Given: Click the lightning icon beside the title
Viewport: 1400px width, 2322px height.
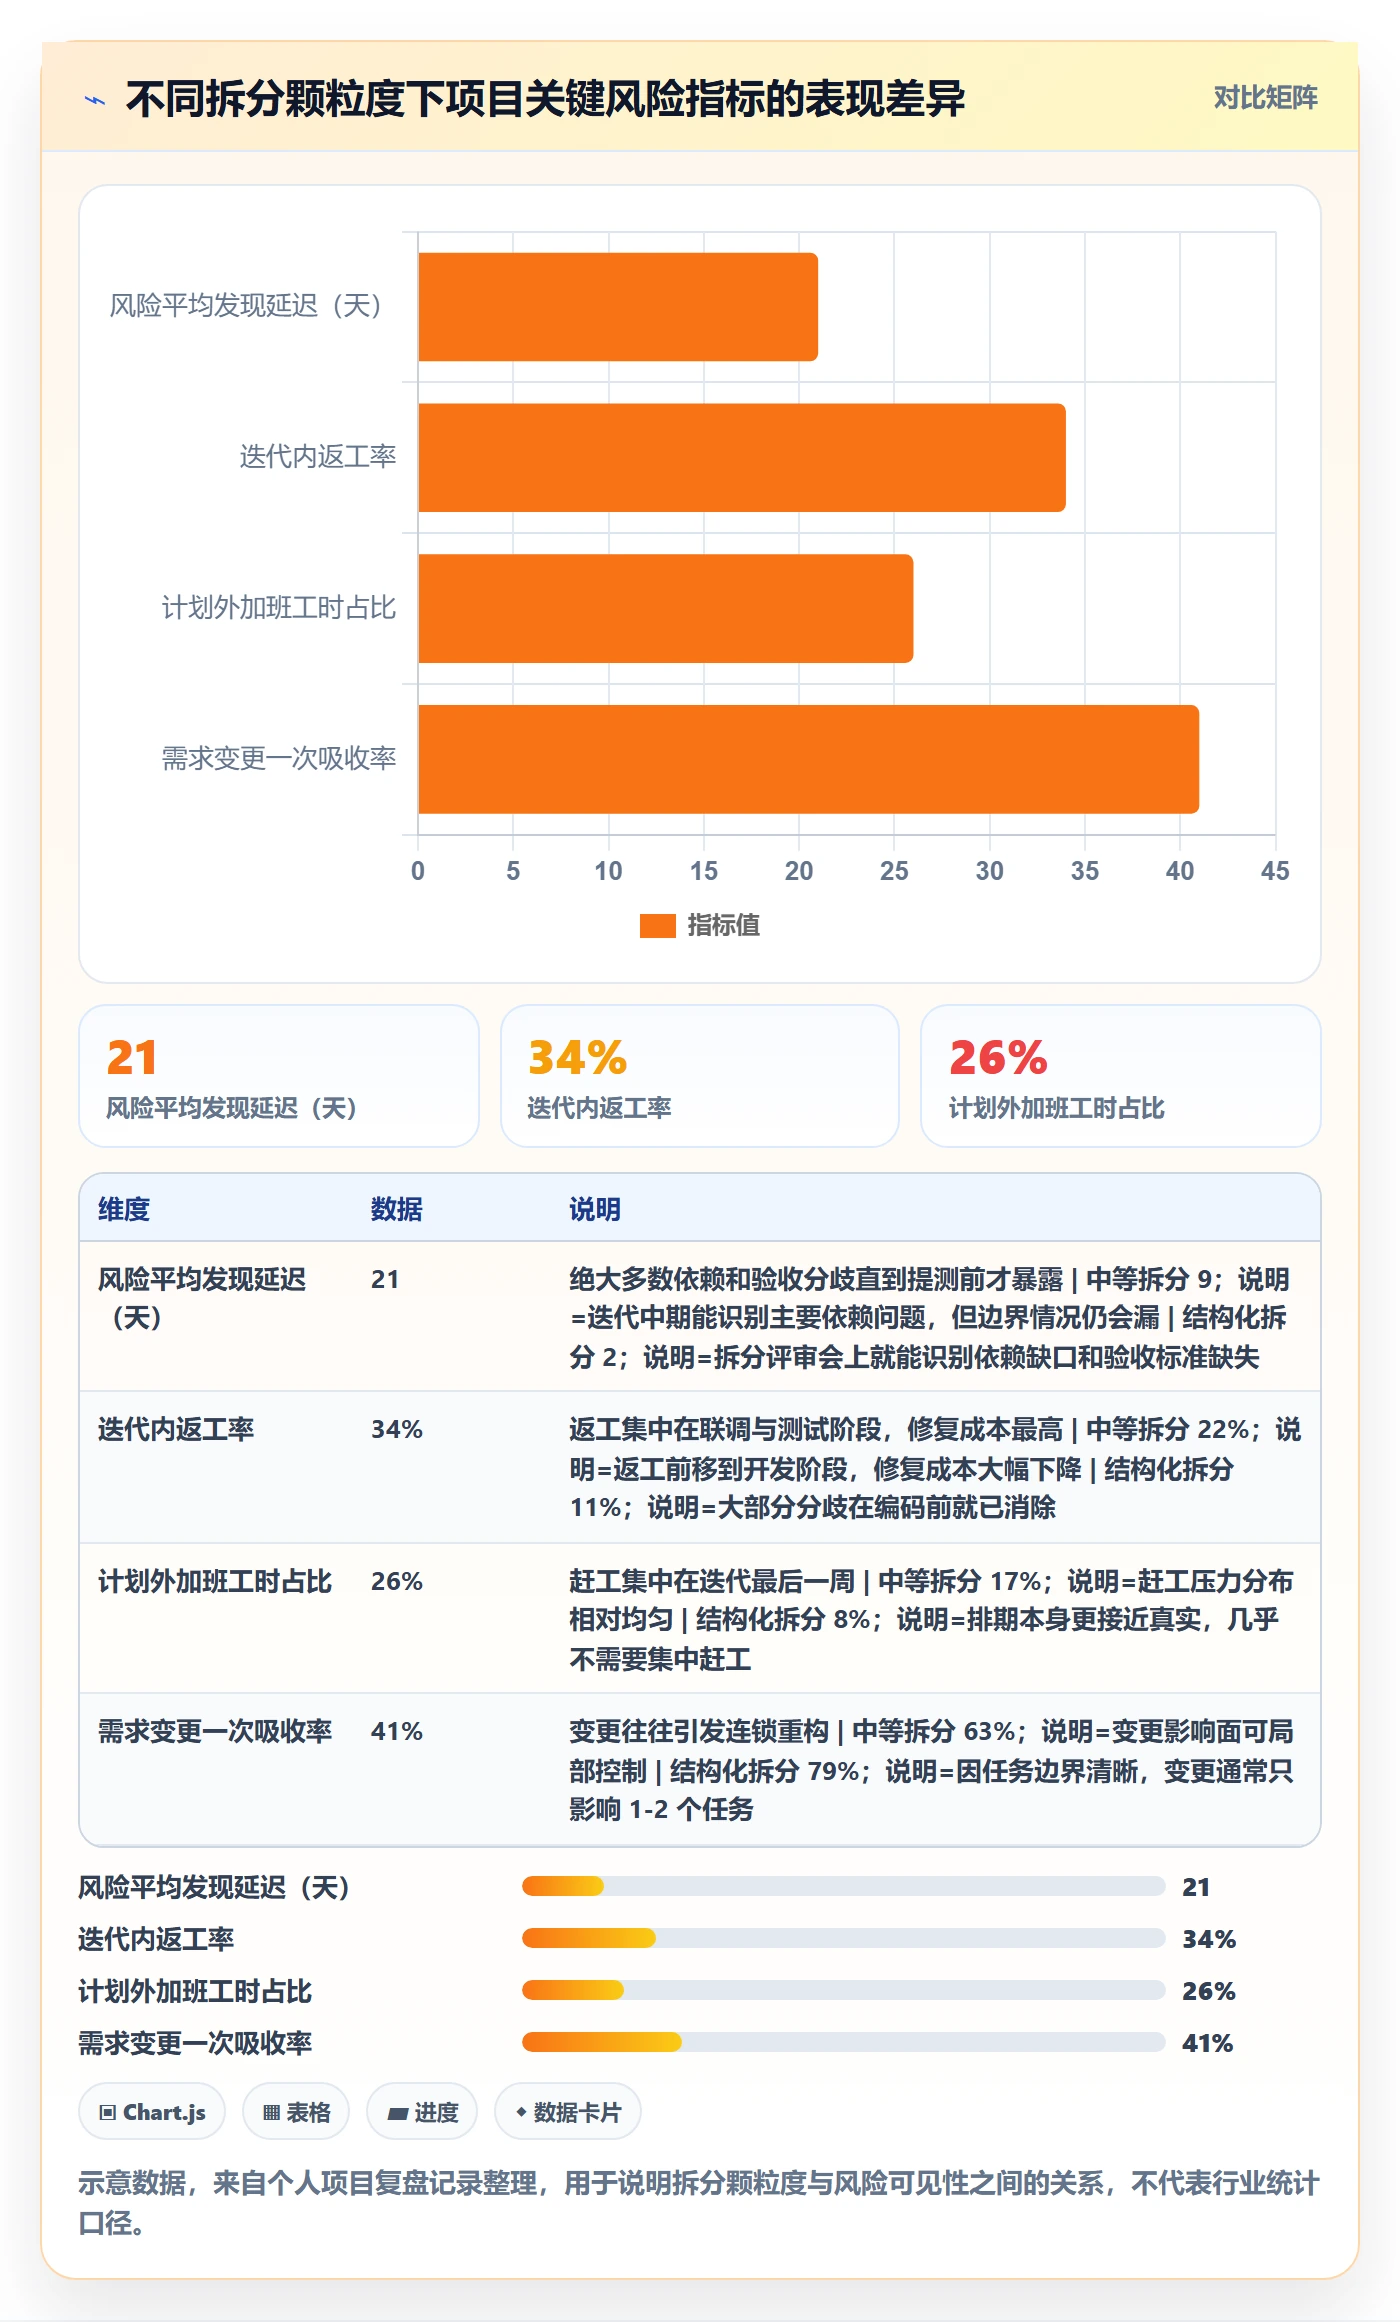Looking at the screenshot, I should [95, 99].
